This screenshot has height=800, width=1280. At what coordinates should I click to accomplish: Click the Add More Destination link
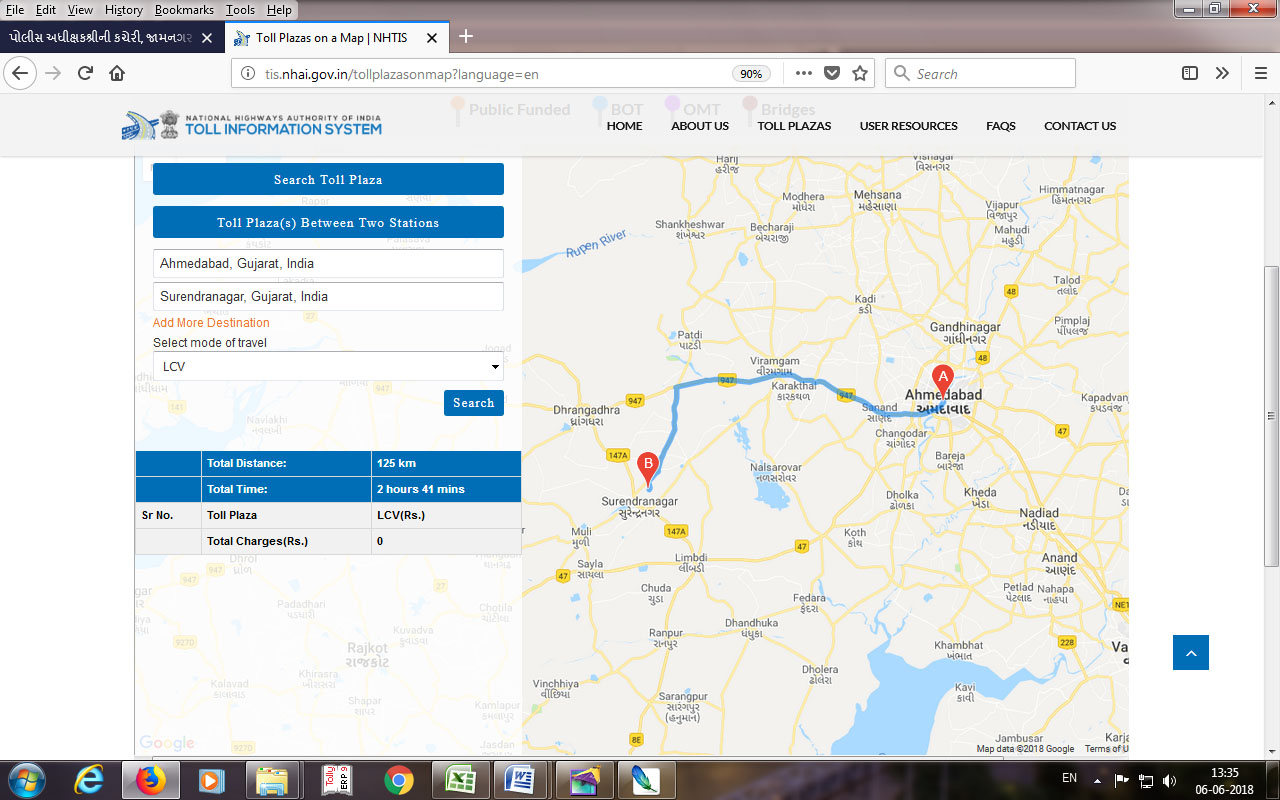click(x=211, y=323)
